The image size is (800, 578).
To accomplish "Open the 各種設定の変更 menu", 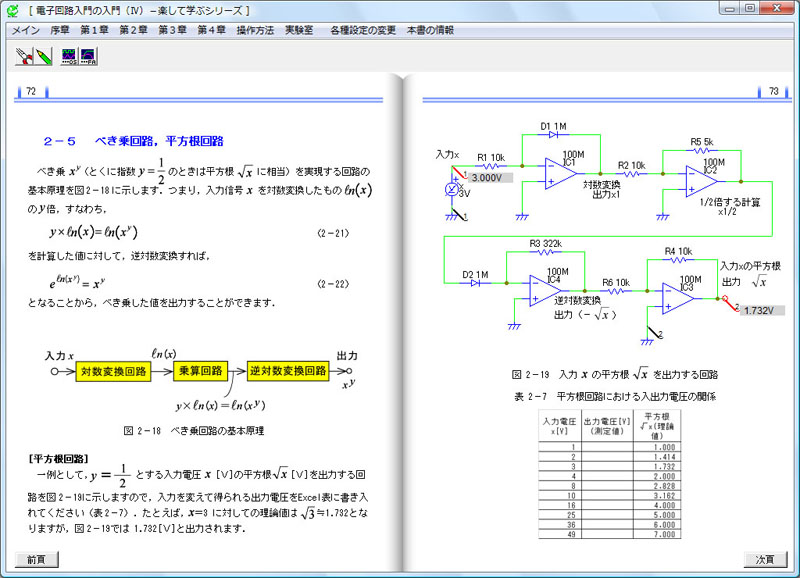I will pos(363,30).
